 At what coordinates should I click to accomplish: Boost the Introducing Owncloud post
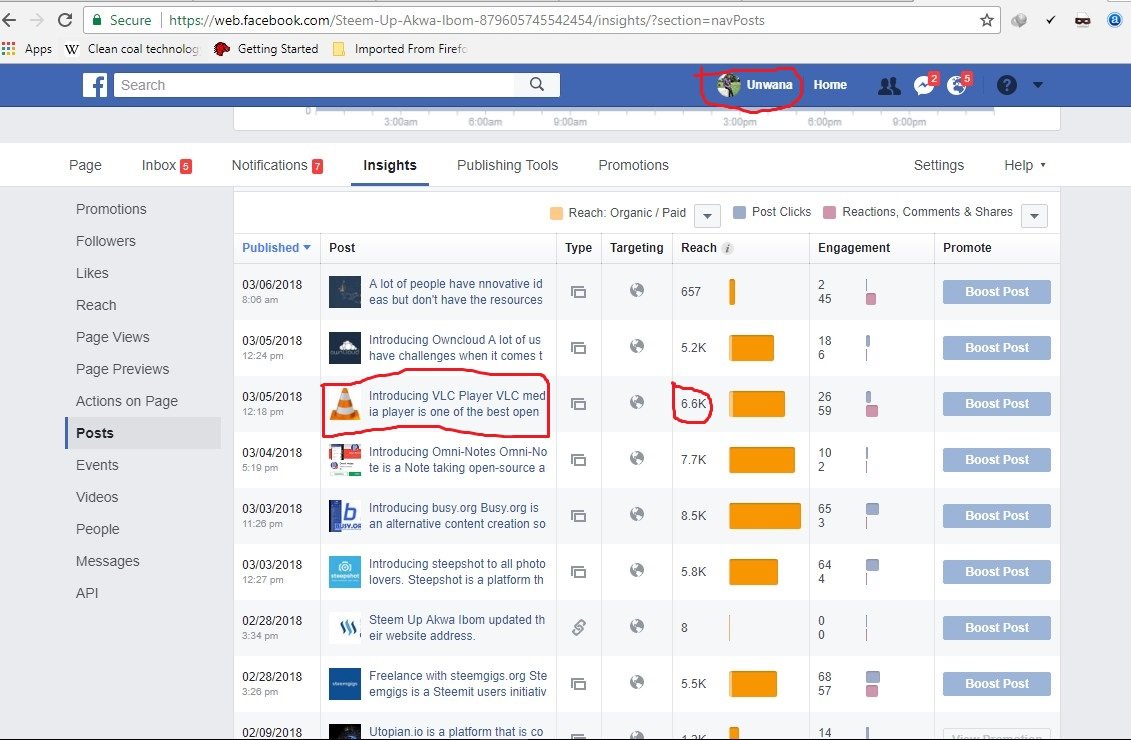(x=996, y=348)
